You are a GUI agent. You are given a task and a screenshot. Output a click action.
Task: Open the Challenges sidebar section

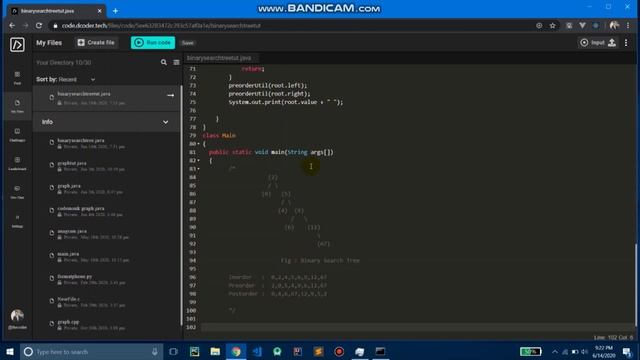tap(17, 135)
